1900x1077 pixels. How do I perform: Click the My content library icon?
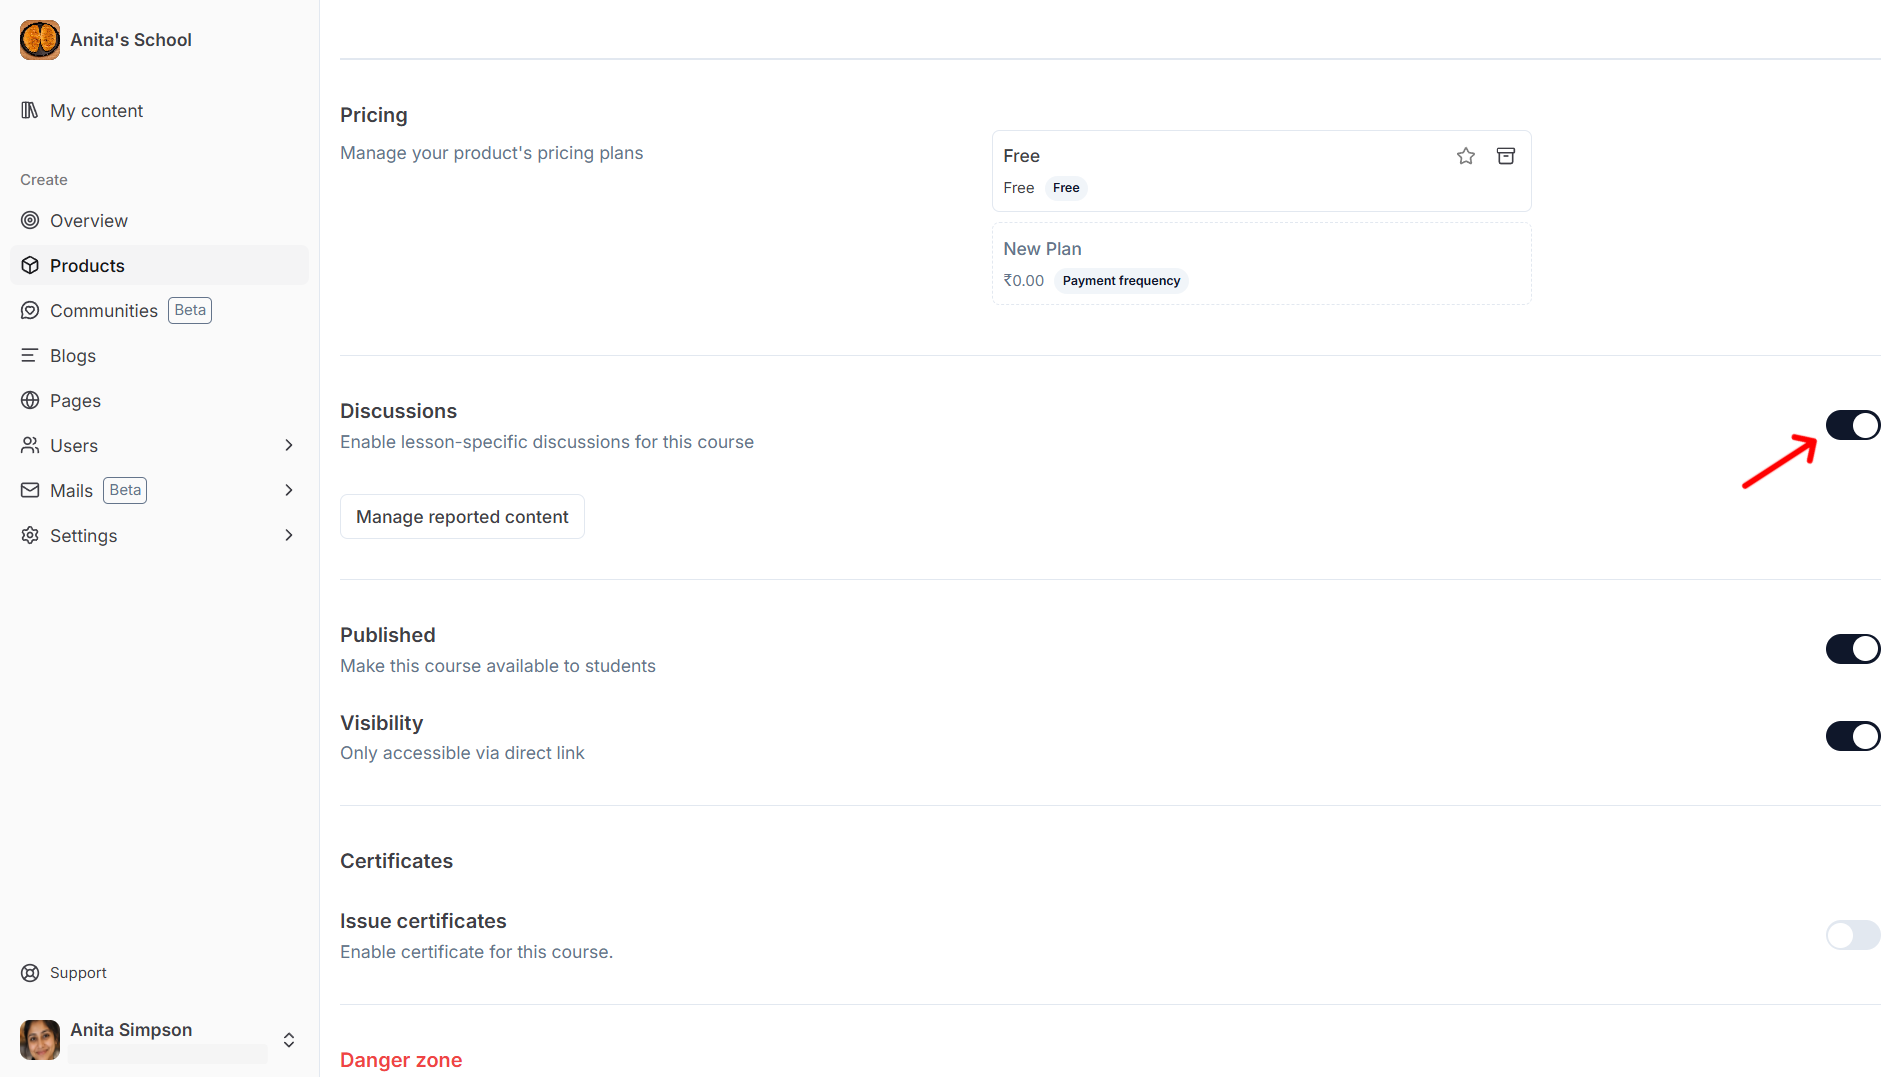coord(30,110)
